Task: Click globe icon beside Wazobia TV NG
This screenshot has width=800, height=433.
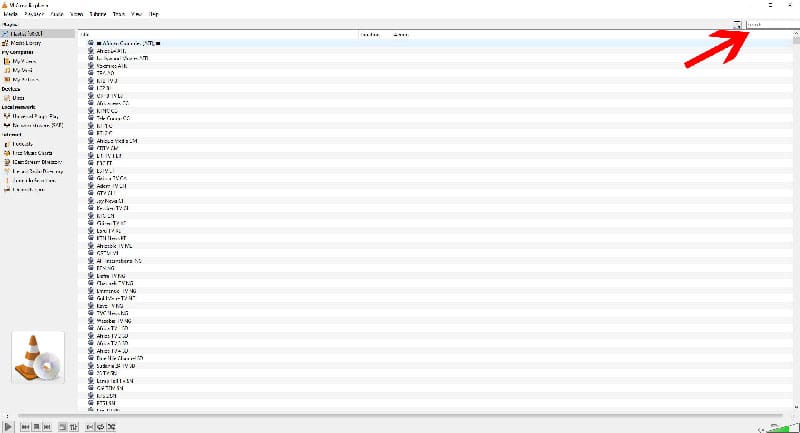Action: [x=91, y=321]
